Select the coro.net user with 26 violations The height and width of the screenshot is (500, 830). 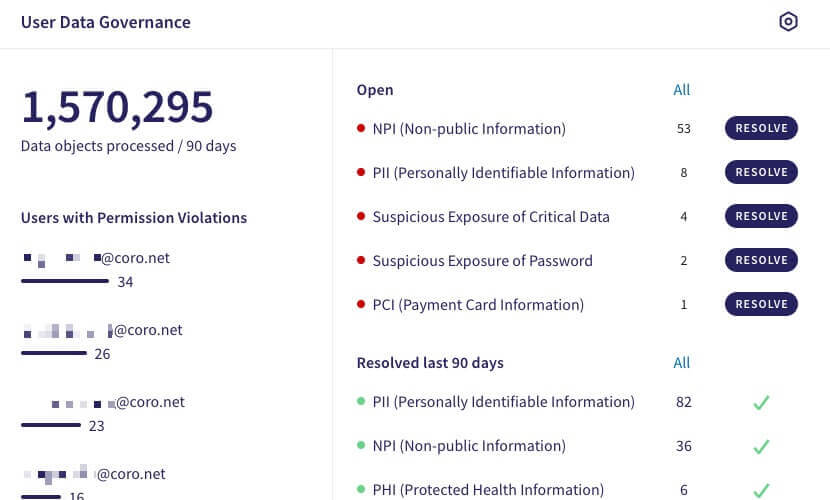[102, 330]
